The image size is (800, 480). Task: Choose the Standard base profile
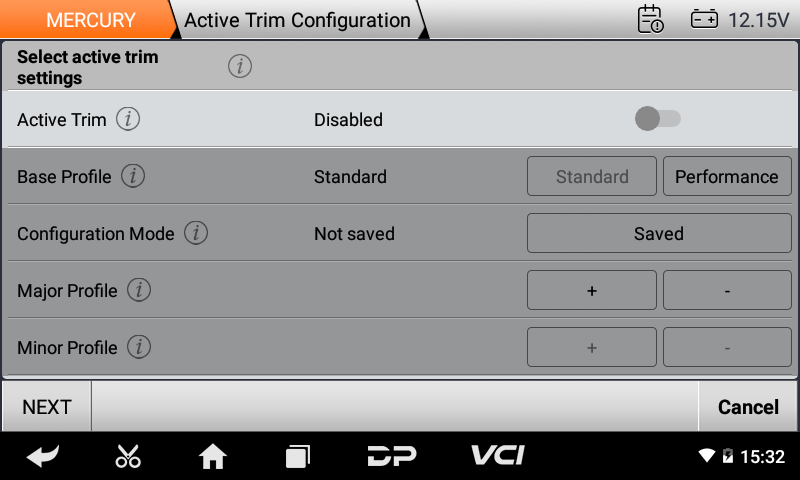592,177
